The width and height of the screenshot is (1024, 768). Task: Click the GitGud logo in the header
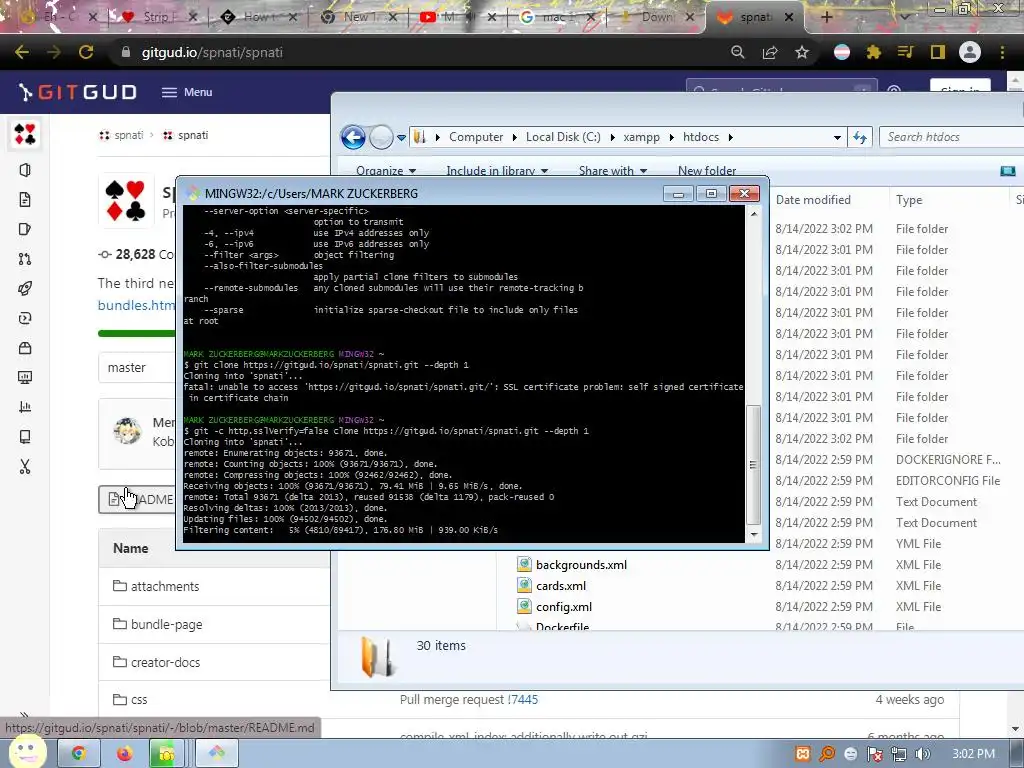click(x=78, y=92)
